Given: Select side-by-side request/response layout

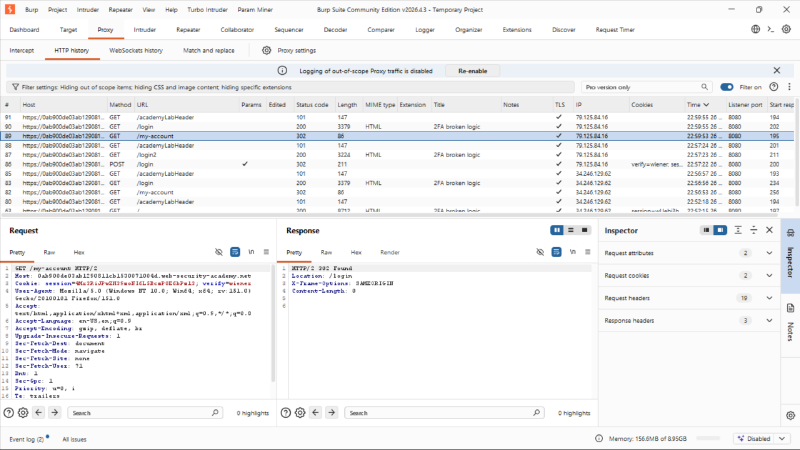Looking at the screenshot, I should (557, 231).
